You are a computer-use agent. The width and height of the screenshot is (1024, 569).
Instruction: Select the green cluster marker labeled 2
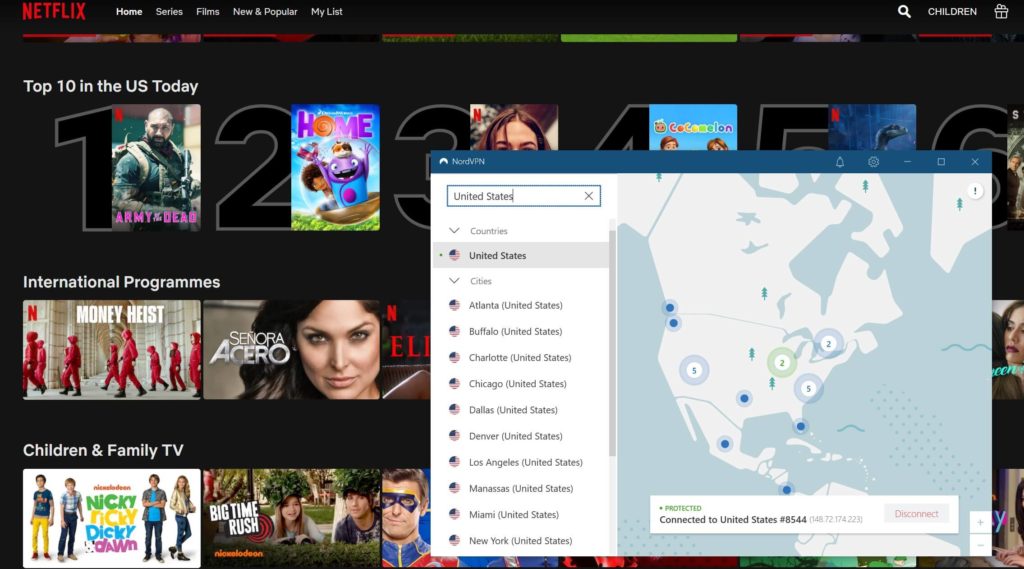782,362
